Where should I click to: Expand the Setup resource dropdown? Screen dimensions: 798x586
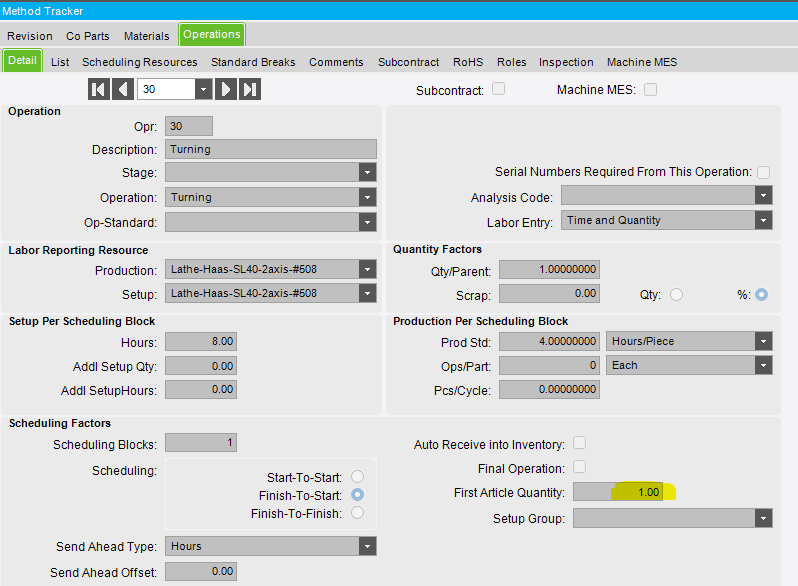(367, 293)
